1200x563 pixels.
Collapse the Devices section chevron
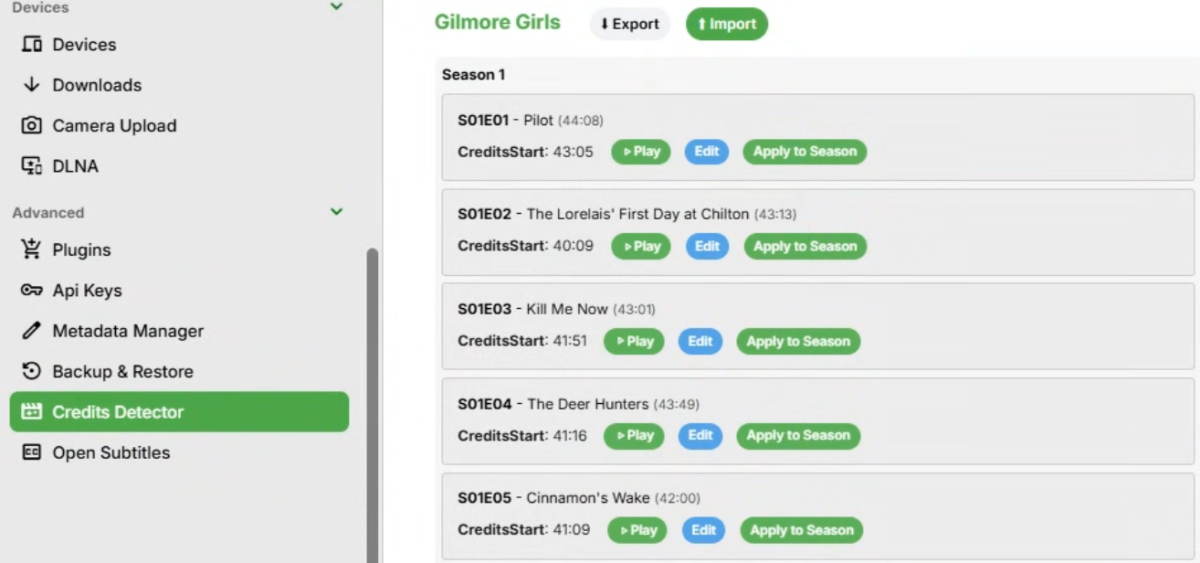(337, 7)
